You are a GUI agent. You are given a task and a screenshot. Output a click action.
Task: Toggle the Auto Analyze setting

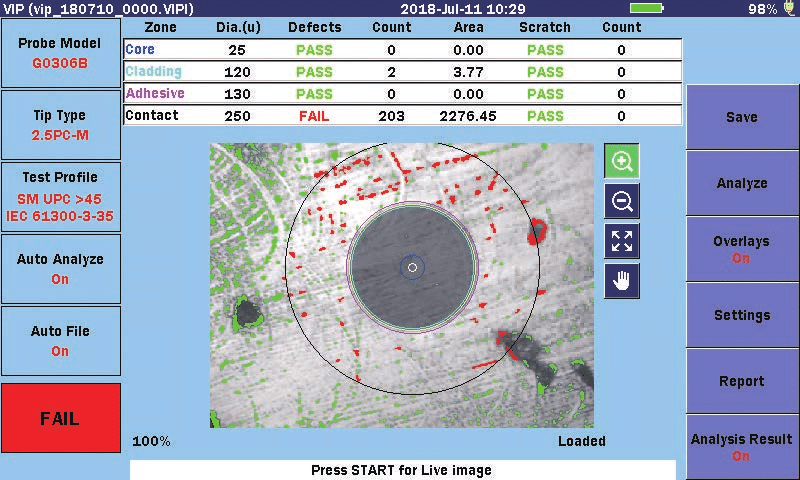point(61,269)
